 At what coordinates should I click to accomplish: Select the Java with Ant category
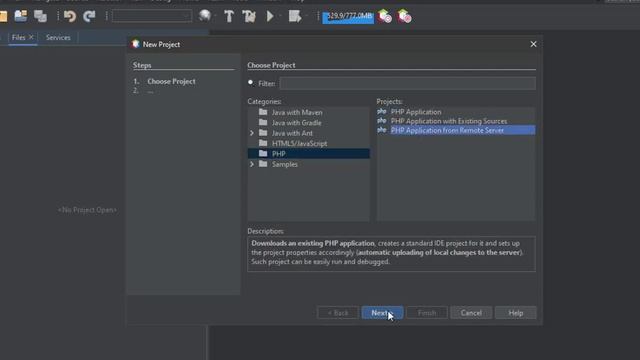click(x=292, y=133)
